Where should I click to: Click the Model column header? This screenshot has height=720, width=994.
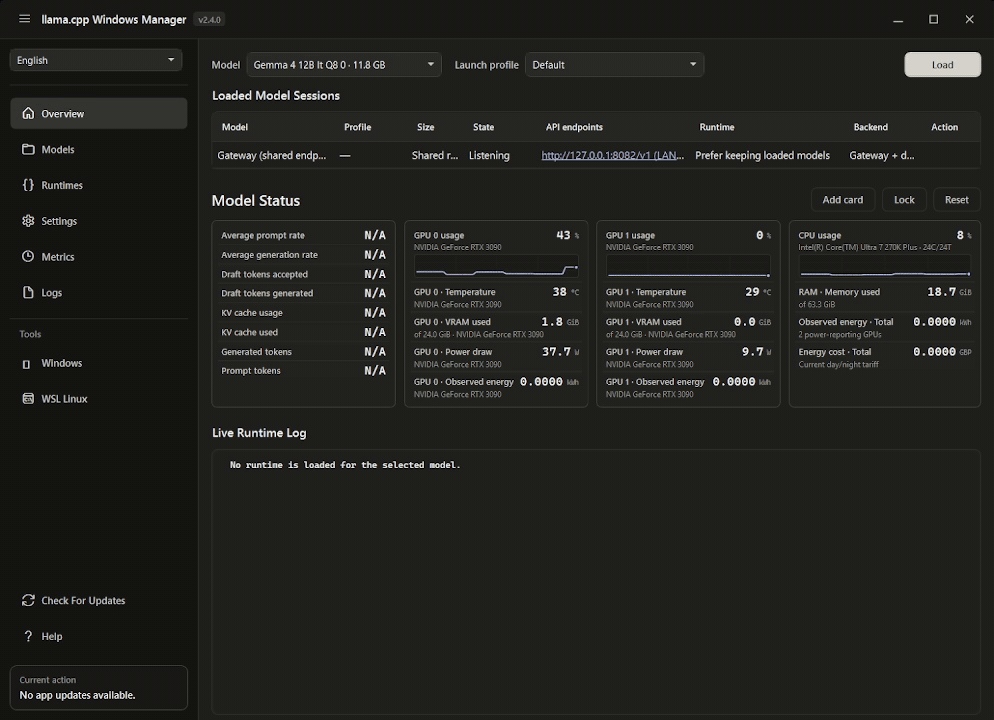[x=235, y=127]
